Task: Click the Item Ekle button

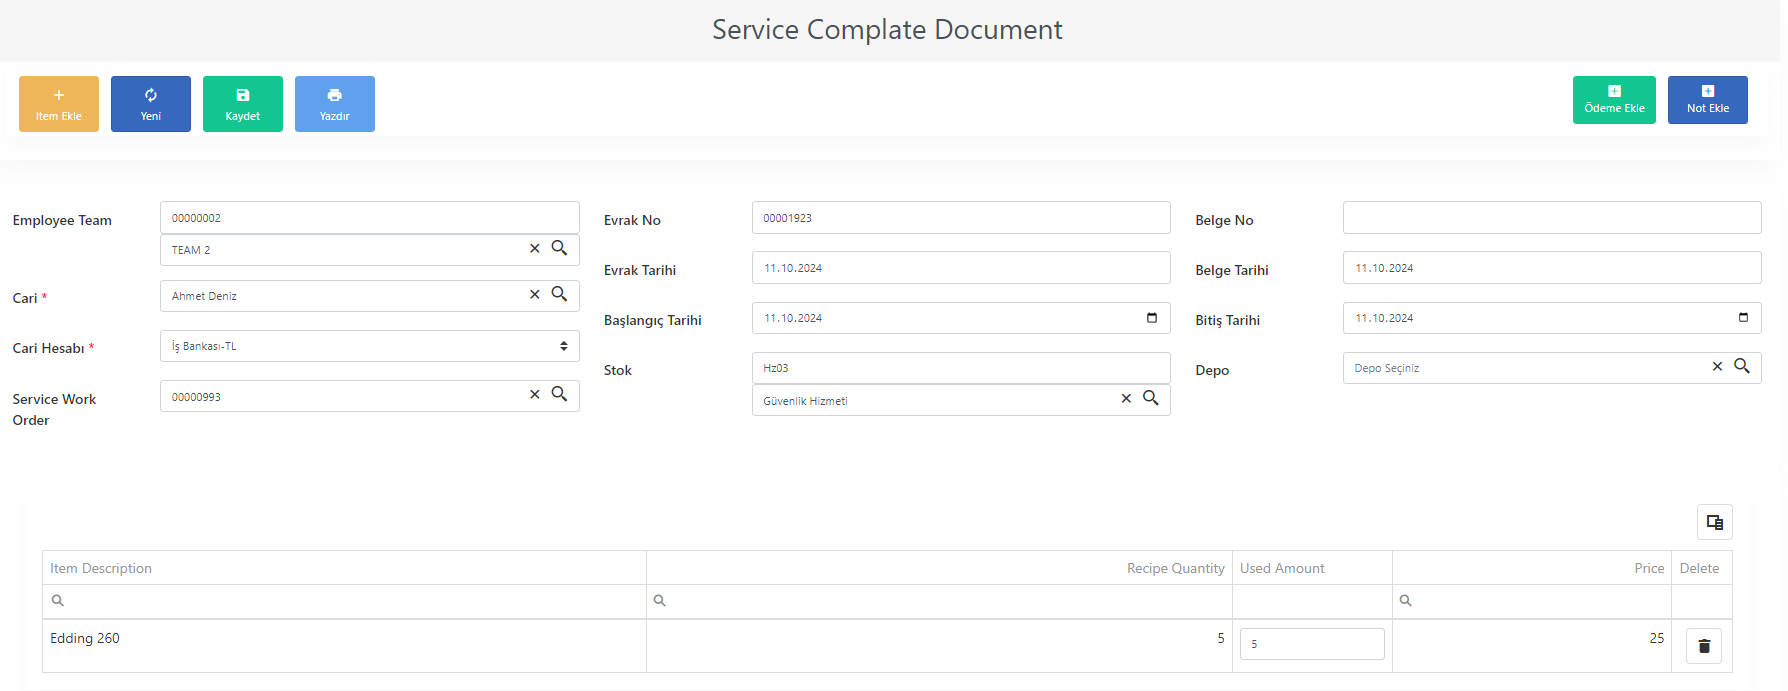Action: [59, 104]
